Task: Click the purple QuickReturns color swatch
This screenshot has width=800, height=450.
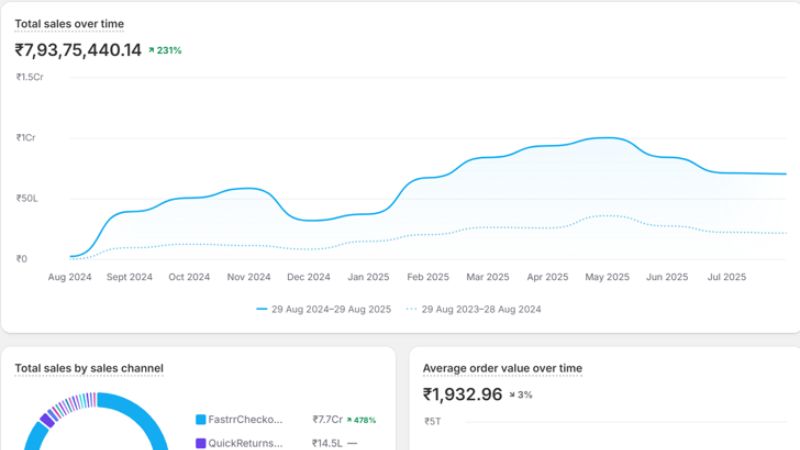Action: pyautogui.click(x=200, y=442)
